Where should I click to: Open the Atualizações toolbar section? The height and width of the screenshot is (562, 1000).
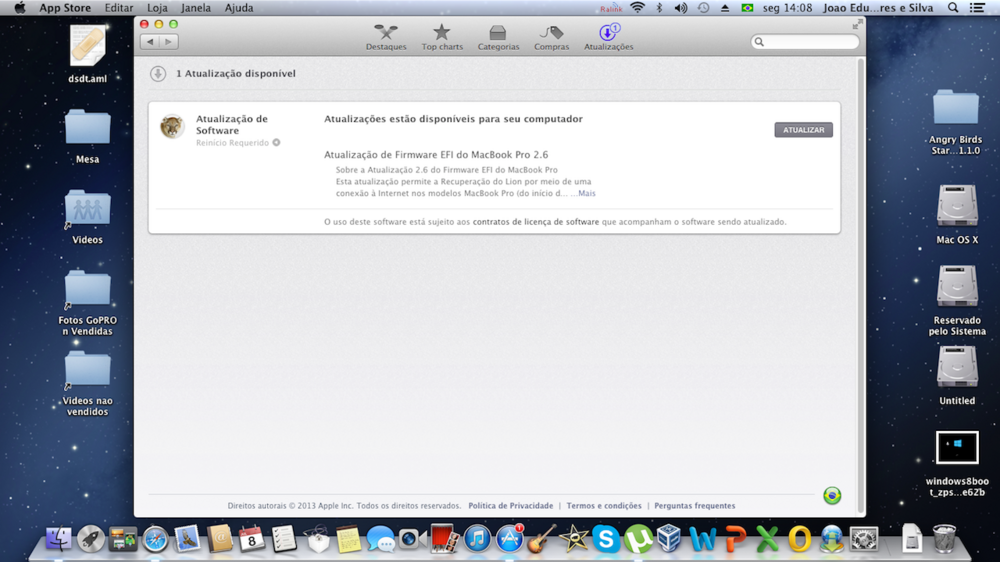pos(608,37)
